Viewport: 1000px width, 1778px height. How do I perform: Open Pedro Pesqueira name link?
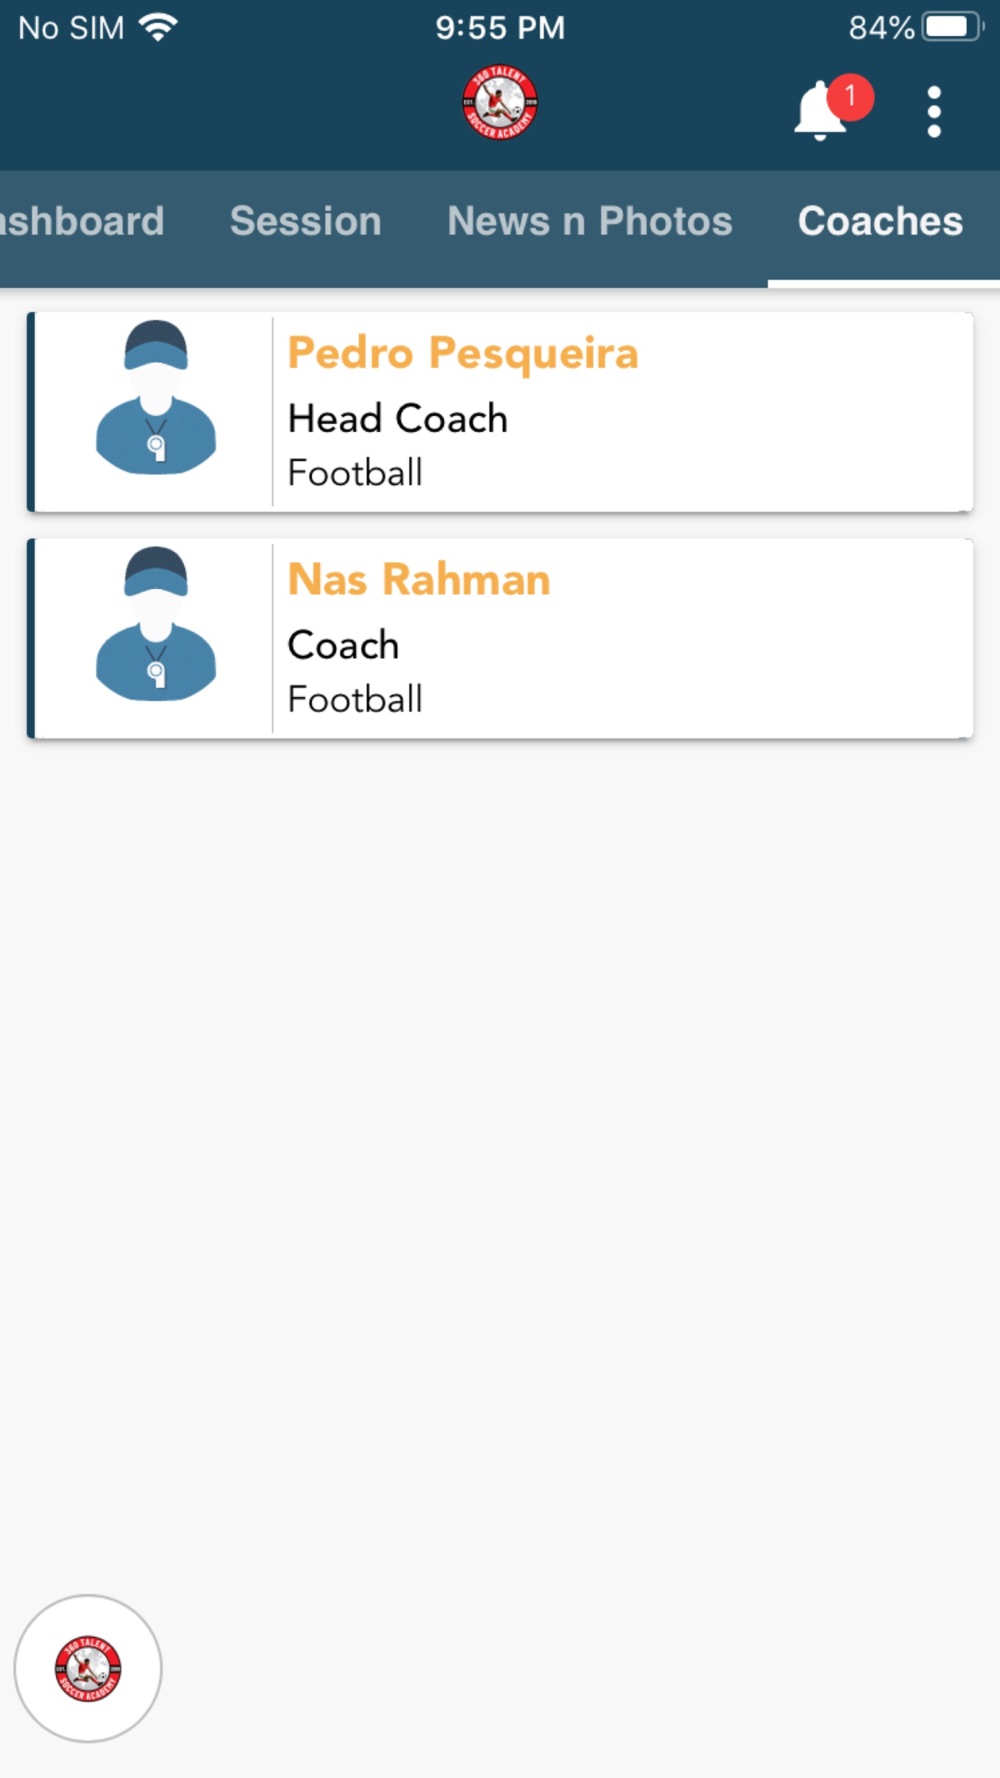pos(463,353)
